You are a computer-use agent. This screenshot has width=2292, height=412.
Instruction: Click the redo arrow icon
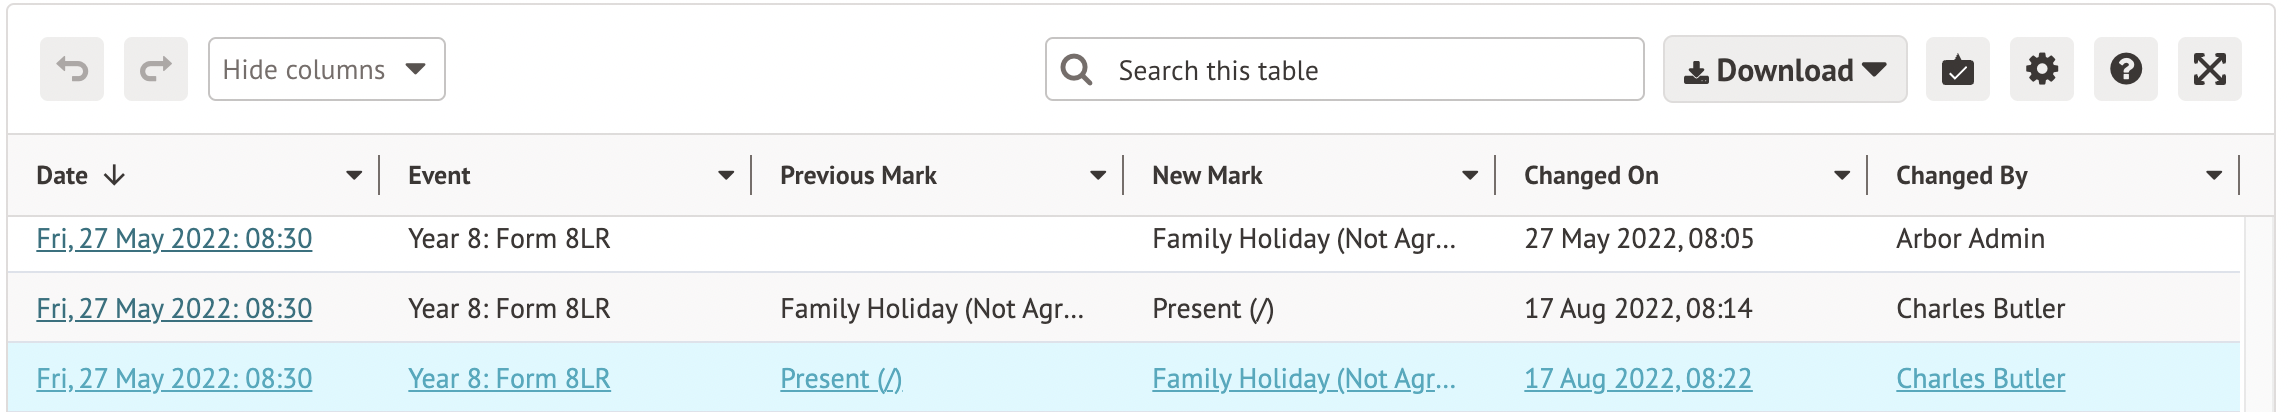click(156, 70)
